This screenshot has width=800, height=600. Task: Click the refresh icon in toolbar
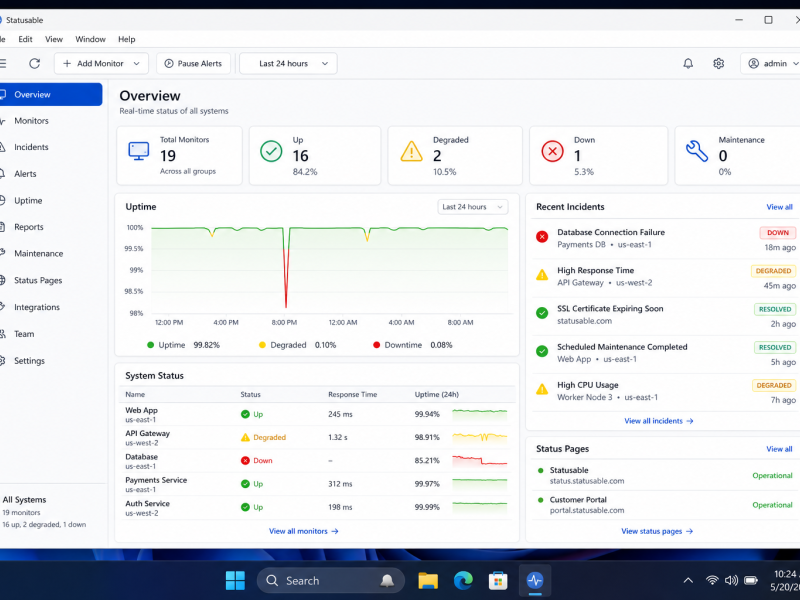pos(34,63)
